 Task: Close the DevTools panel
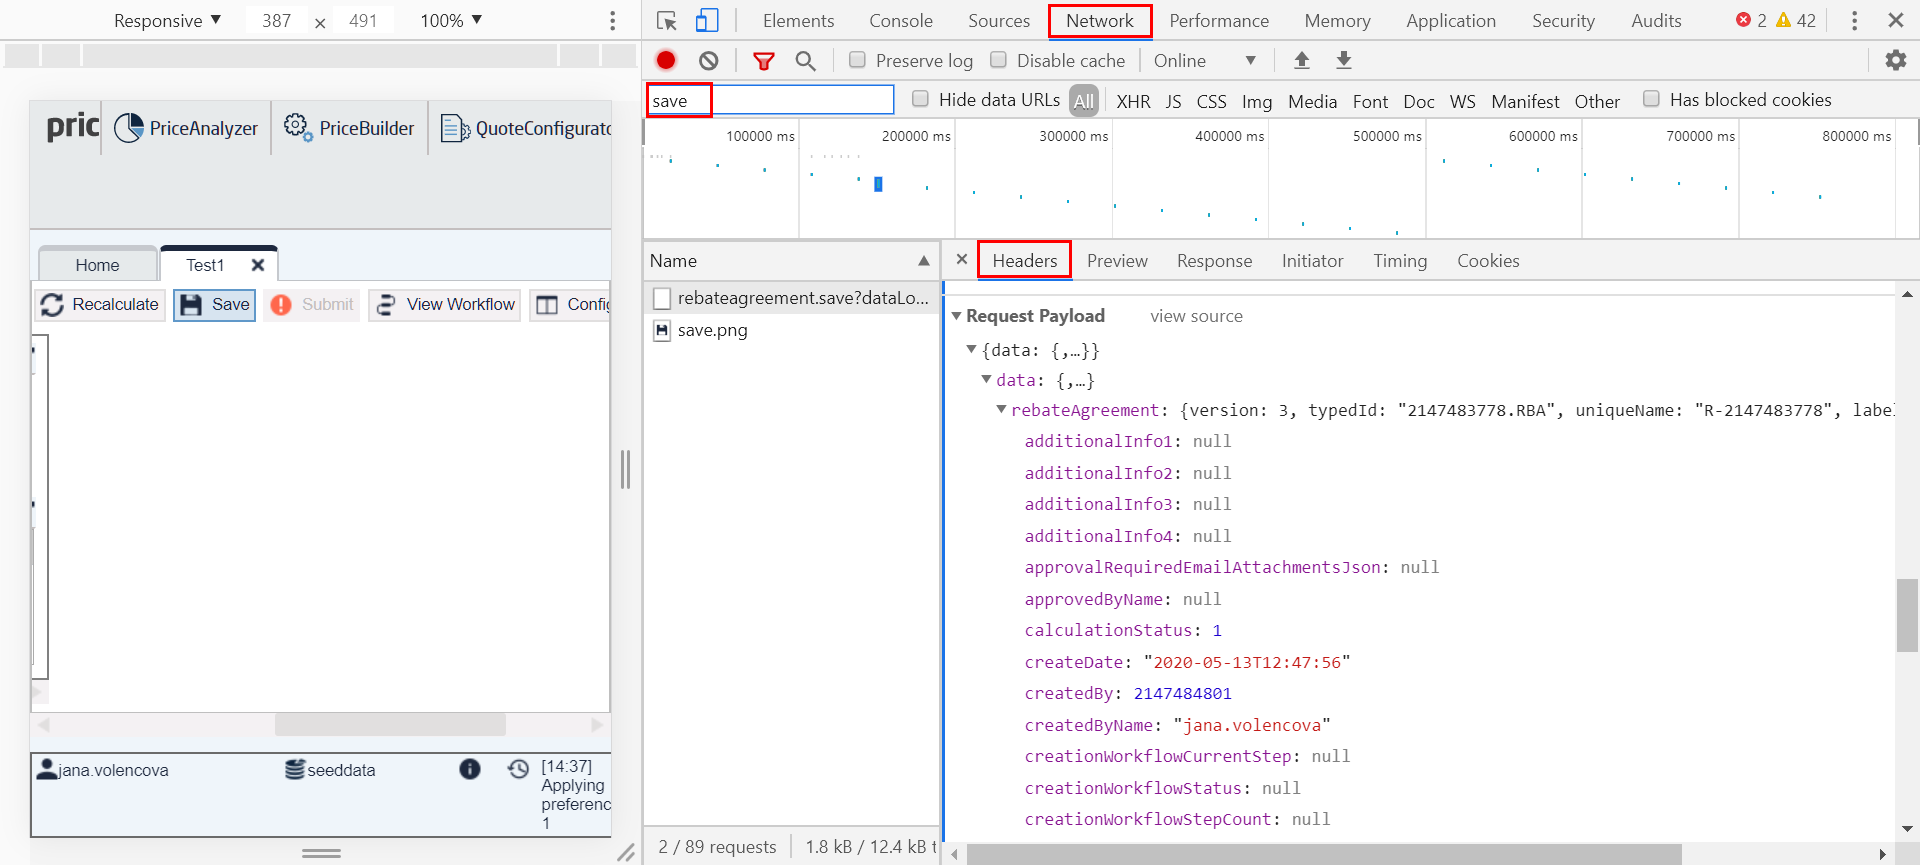pyautogui.click(x=1896, y=20)
